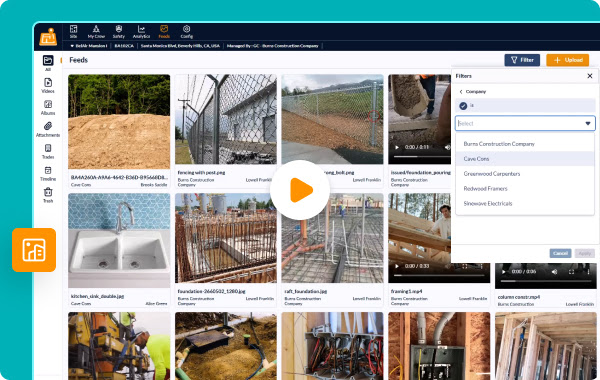Open the Select company dropdown arrow
This screenshot has width=600, height=380.
(x=588, y=123)
